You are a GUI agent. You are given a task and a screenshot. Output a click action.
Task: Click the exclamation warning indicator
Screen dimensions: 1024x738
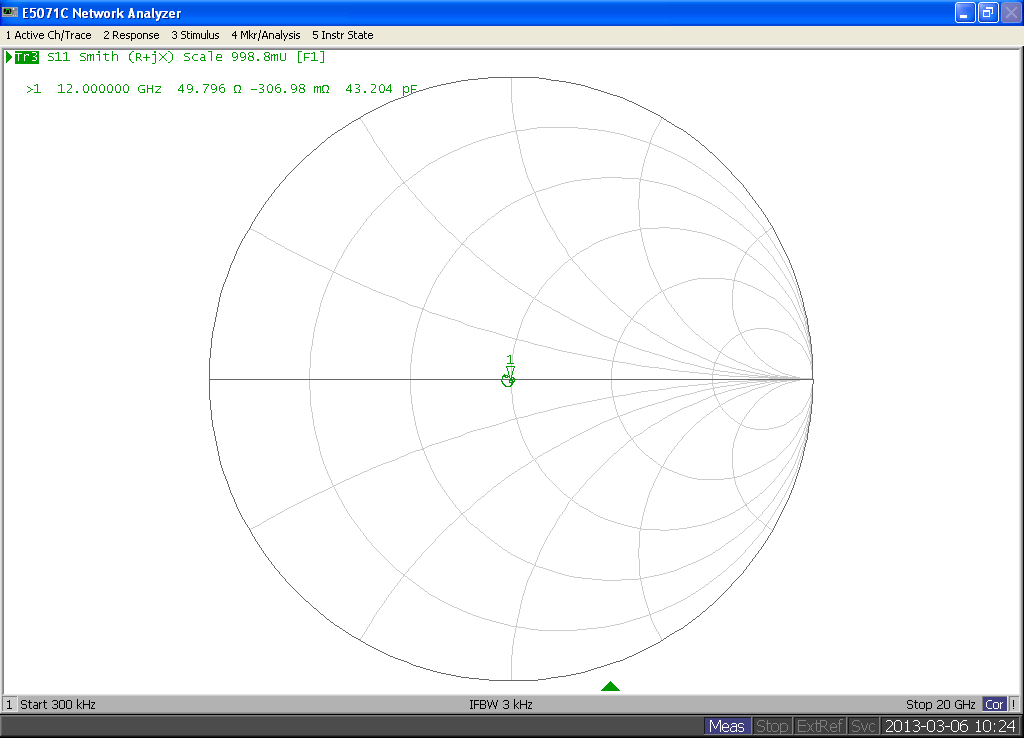[x=1014, y=705]
